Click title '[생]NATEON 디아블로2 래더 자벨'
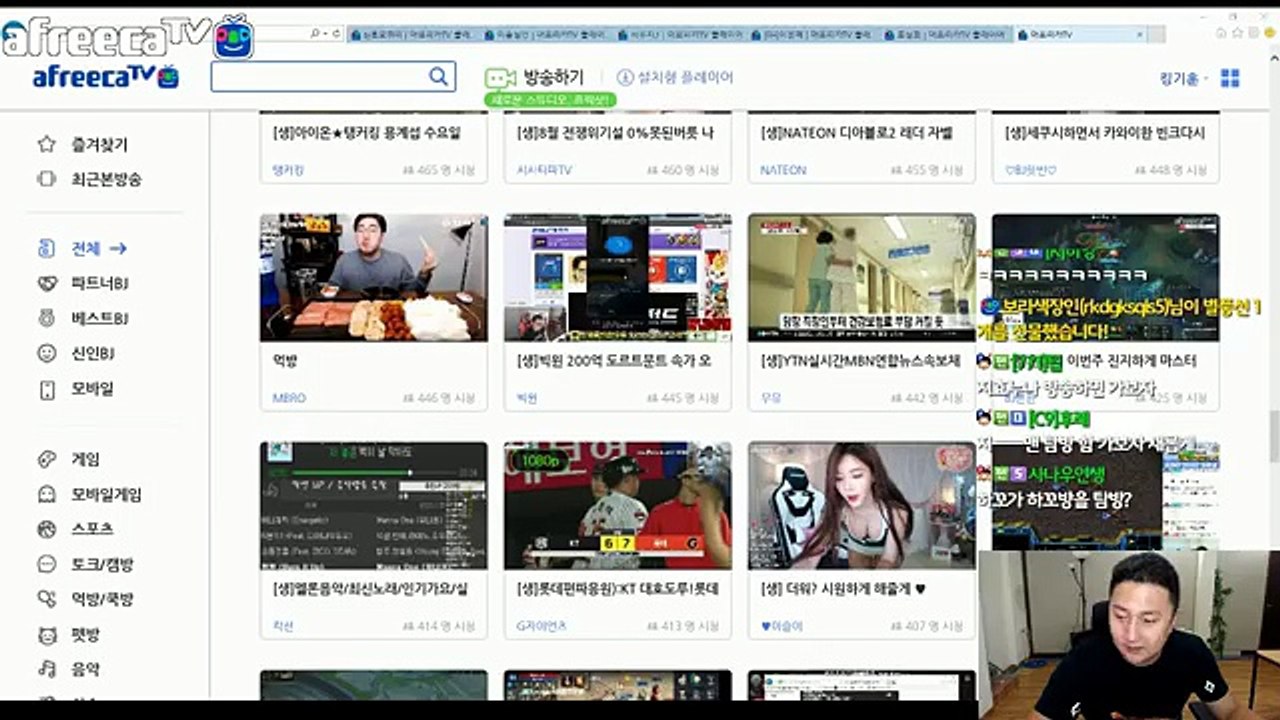This screenshot has width=1280, height=720. pos(857,132)
